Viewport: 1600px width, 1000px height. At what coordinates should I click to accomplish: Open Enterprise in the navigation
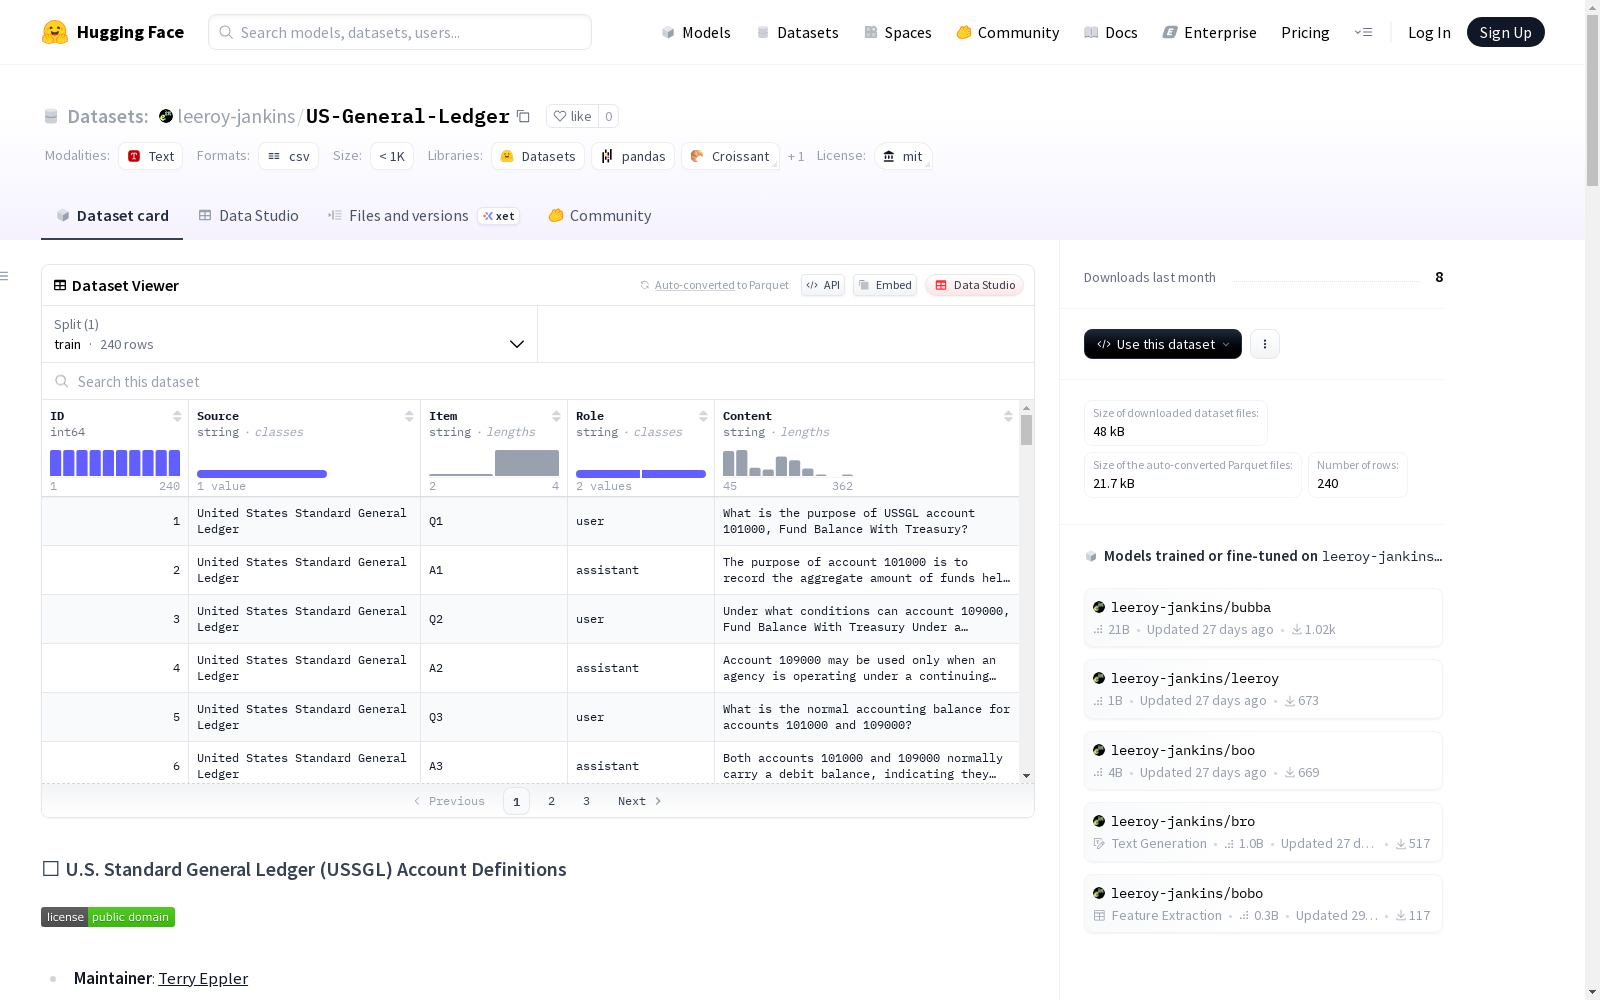[1210, 32]
